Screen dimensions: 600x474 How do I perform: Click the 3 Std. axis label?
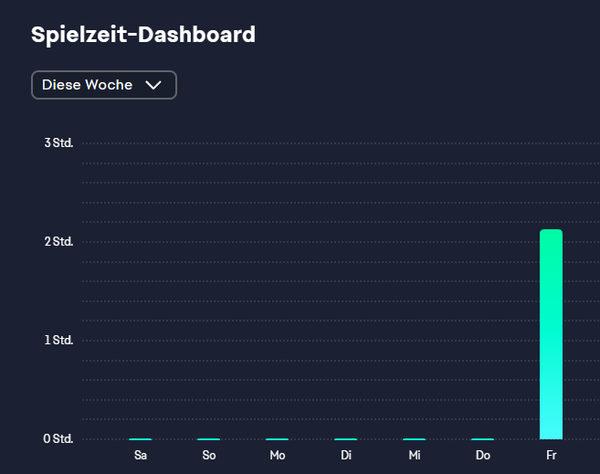point(59,143)
